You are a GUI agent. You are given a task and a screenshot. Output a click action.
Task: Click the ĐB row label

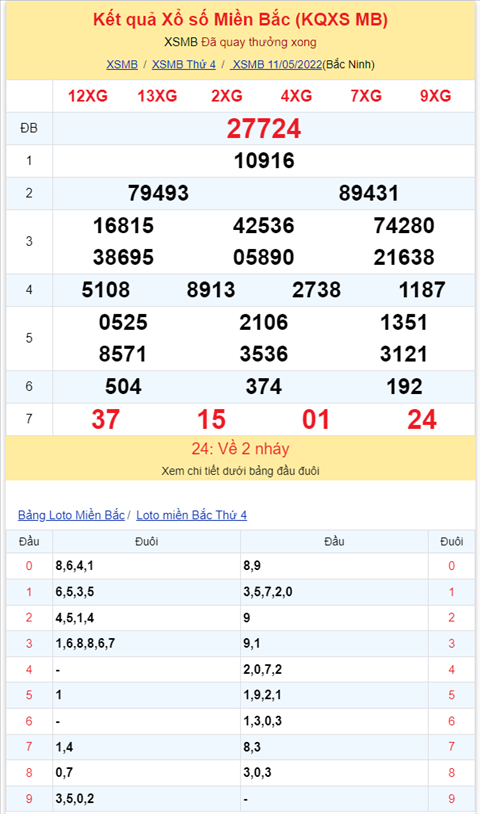tap(29, 128)
